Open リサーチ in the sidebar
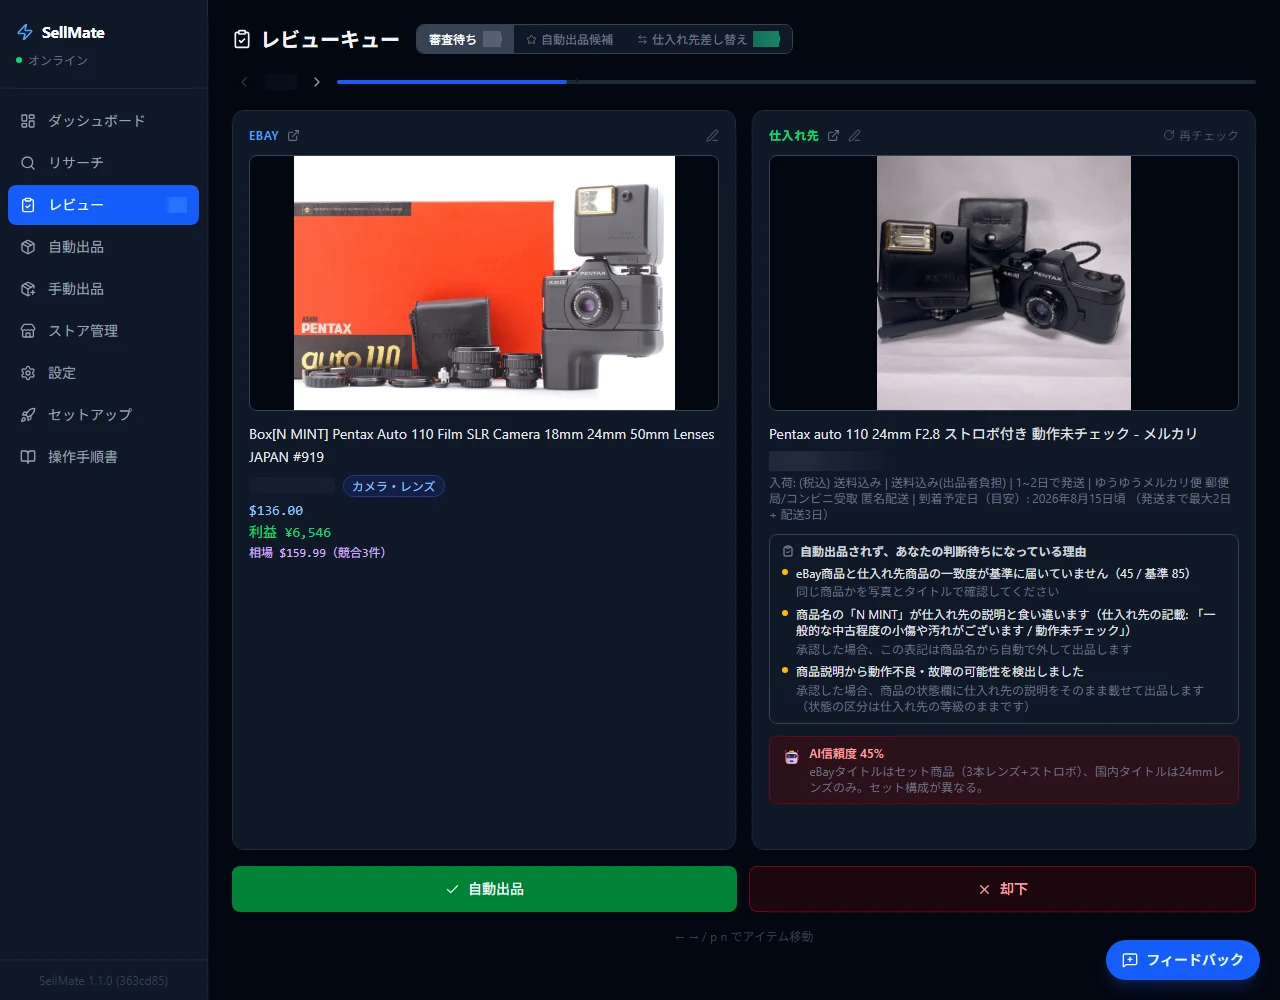Image resolution: width=1280 pixels, height=1000 pixels. click(103, 163)
